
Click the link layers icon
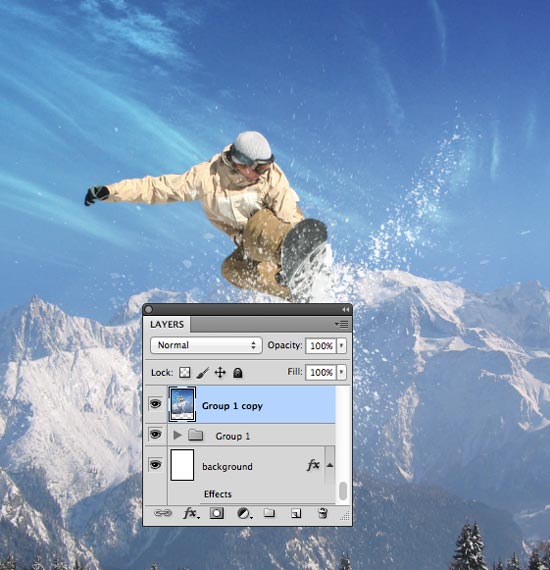click(x=162, y=513)
